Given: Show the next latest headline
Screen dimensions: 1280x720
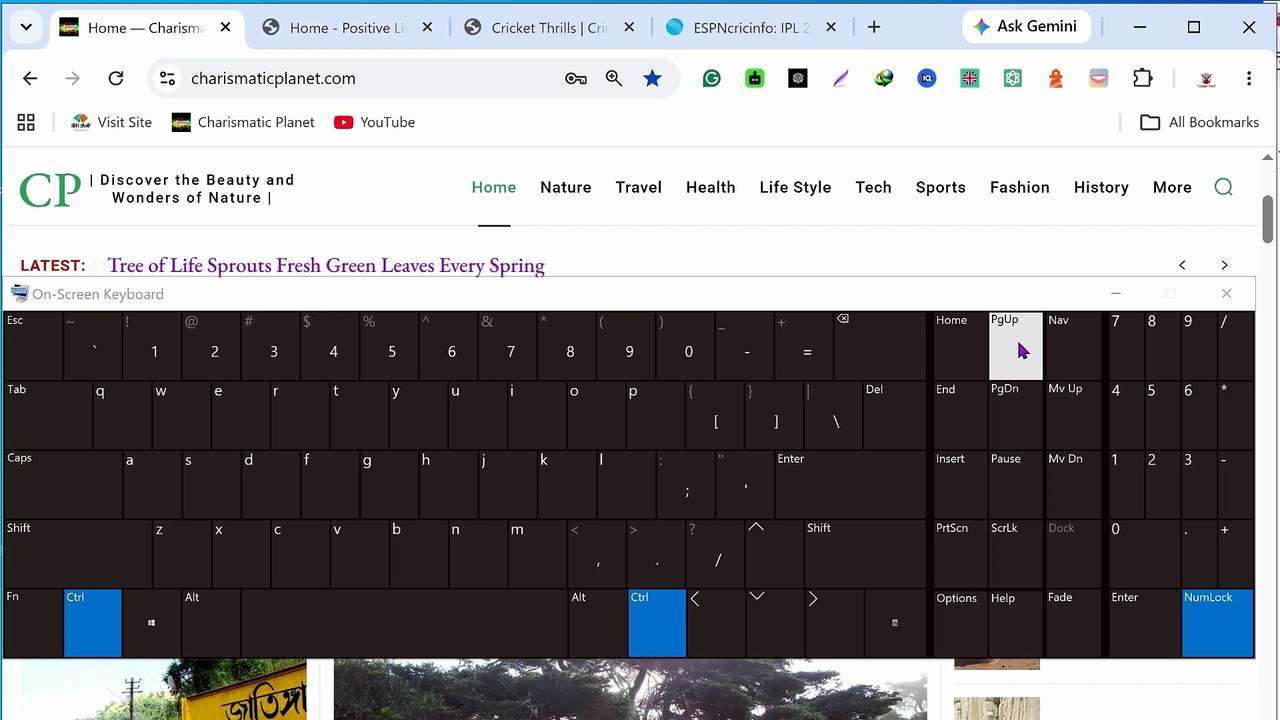Looking at the screenshot, I should point(1224,265).
